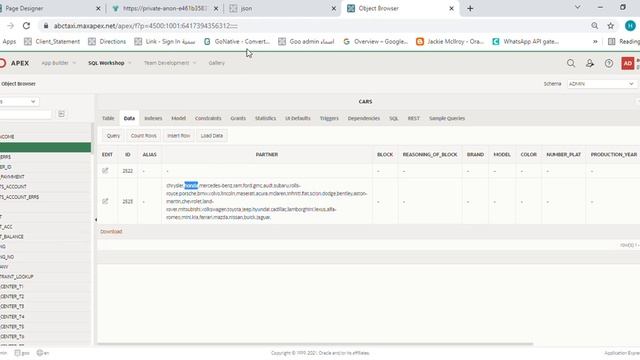Viewport: 640px width, 360px height.
Task: Click the PARTNER column header
Action: 267,154
